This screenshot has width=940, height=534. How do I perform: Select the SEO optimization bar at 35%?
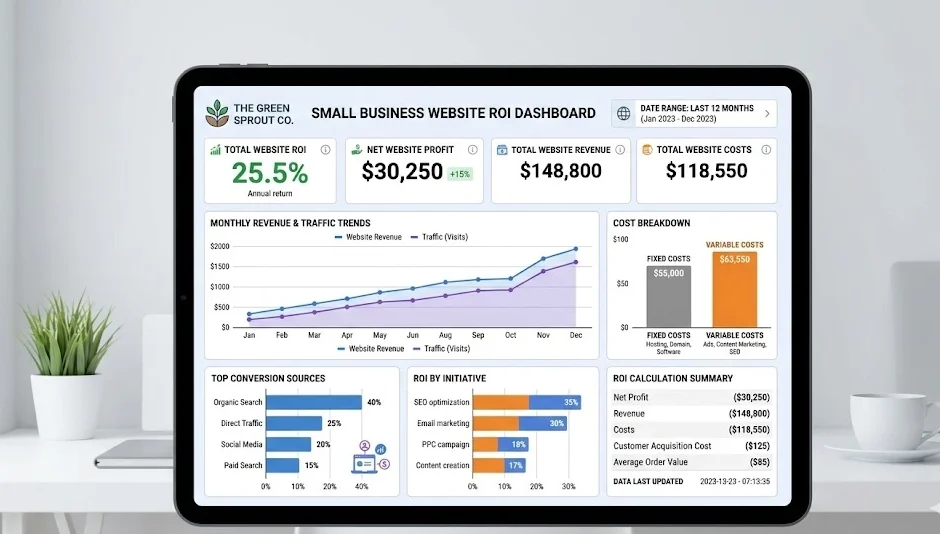coord(525,402)
